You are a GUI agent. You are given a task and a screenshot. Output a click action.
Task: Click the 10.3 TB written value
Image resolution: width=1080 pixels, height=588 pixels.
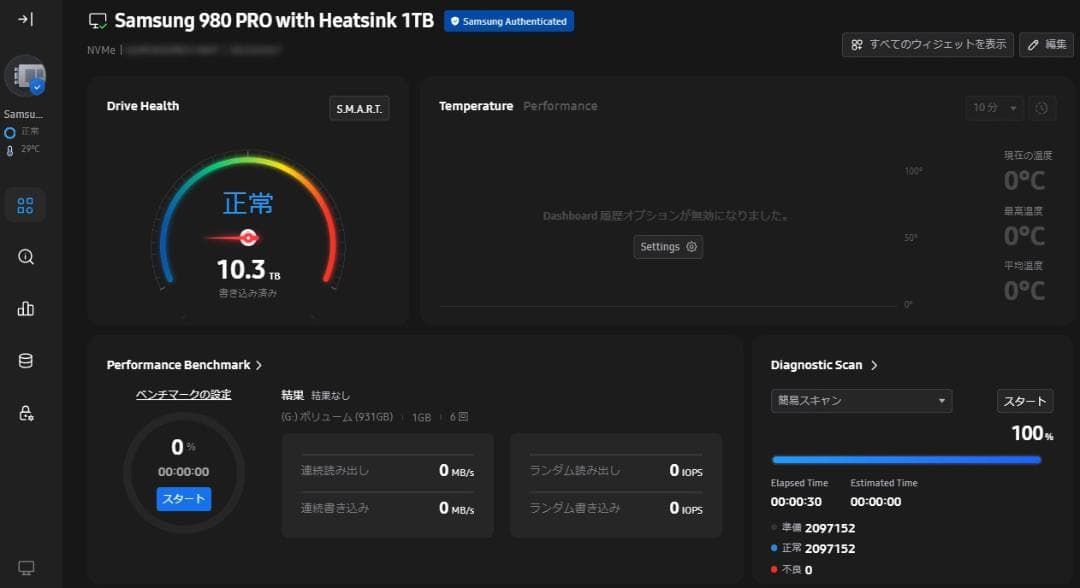click(248, 270)
